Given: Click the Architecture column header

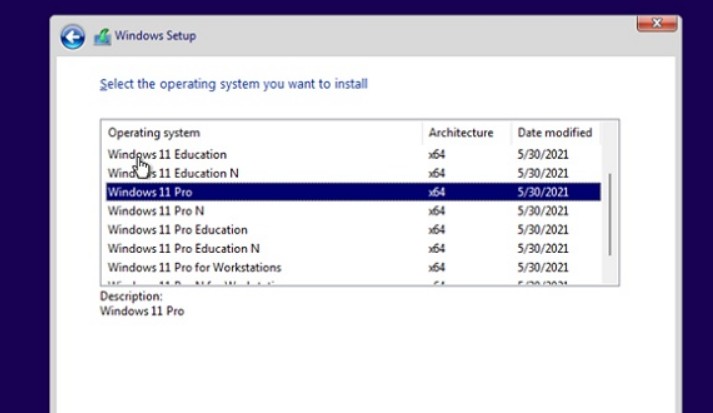Looking at the screenshot, I should point(467,133).
